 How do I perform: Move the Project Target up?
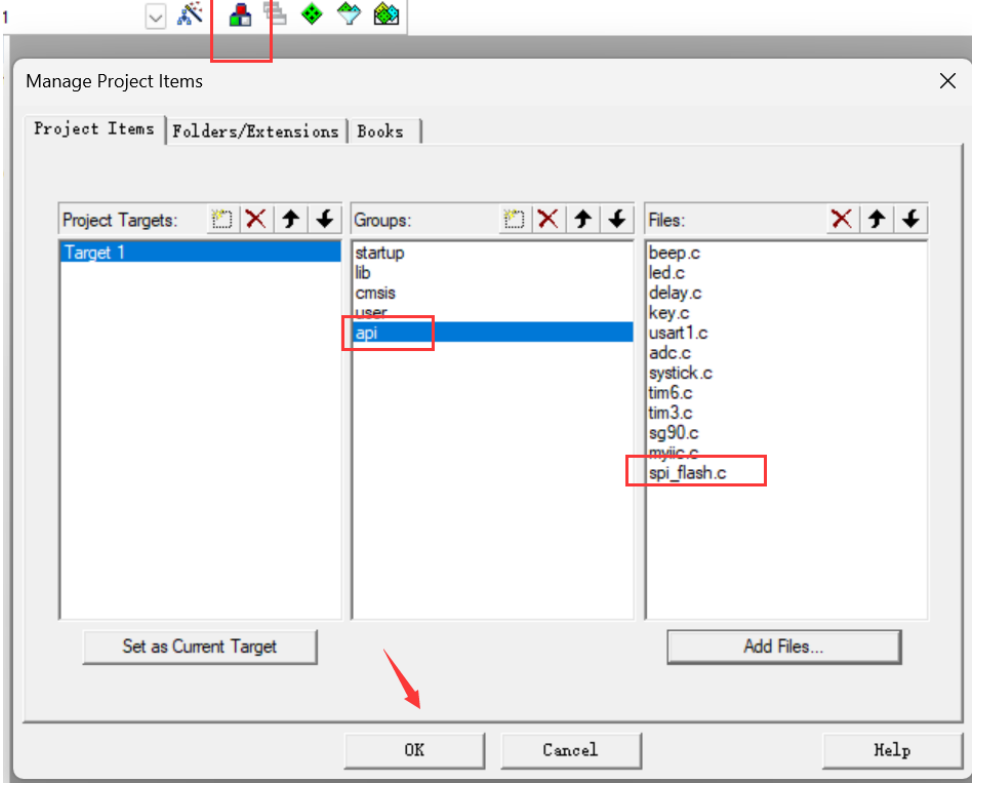tap(290, 220)
